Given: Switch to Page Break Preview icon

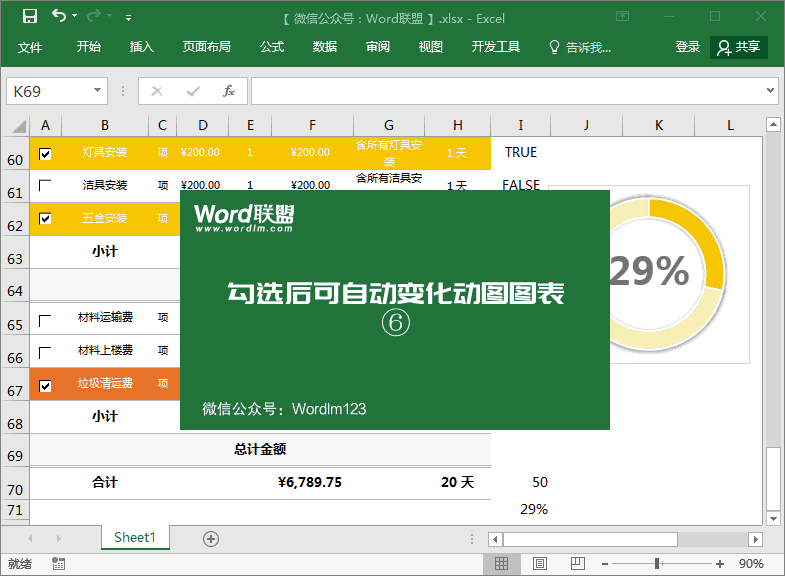Looking at the screenshot, I should click(x=577, y=564).
